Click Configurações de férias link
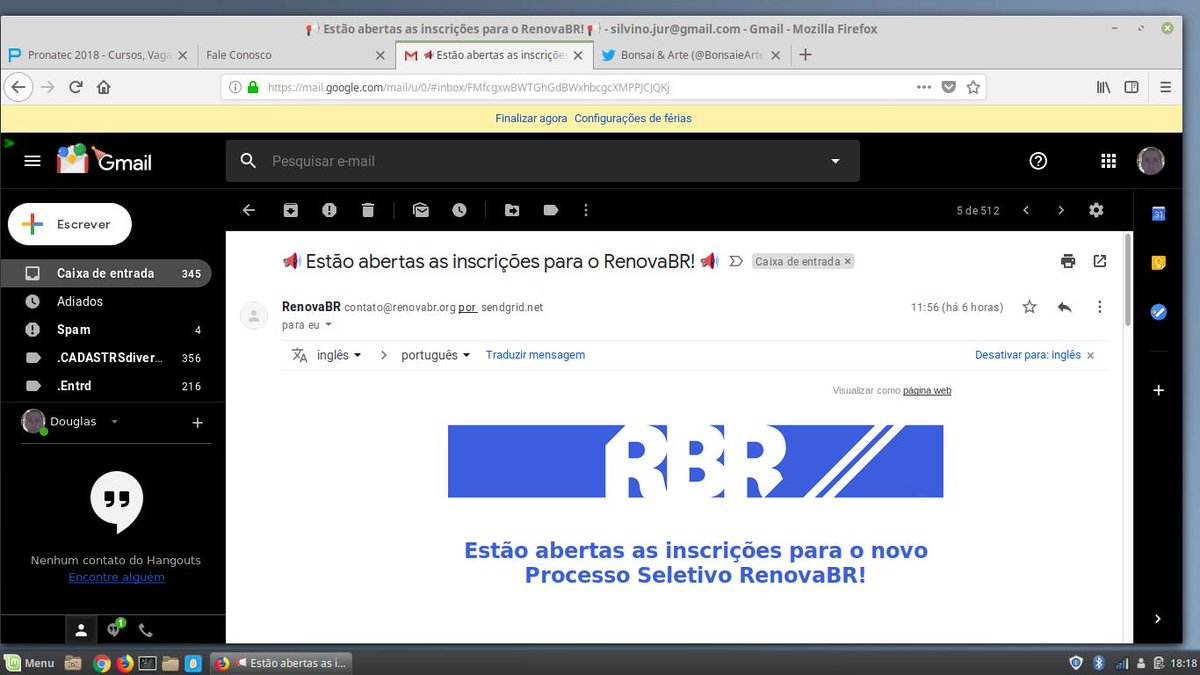The width and height of the screenshot is (1200, 675). click(633, 118)
